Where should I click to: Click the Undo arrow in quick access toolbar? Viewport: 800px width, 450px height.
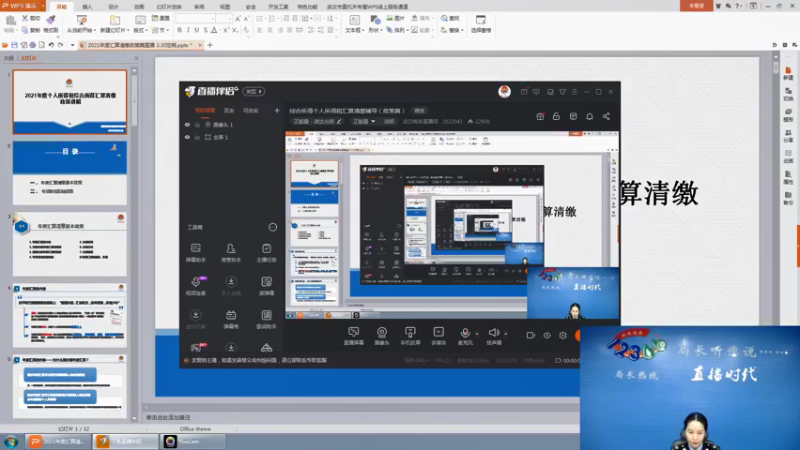51,45
